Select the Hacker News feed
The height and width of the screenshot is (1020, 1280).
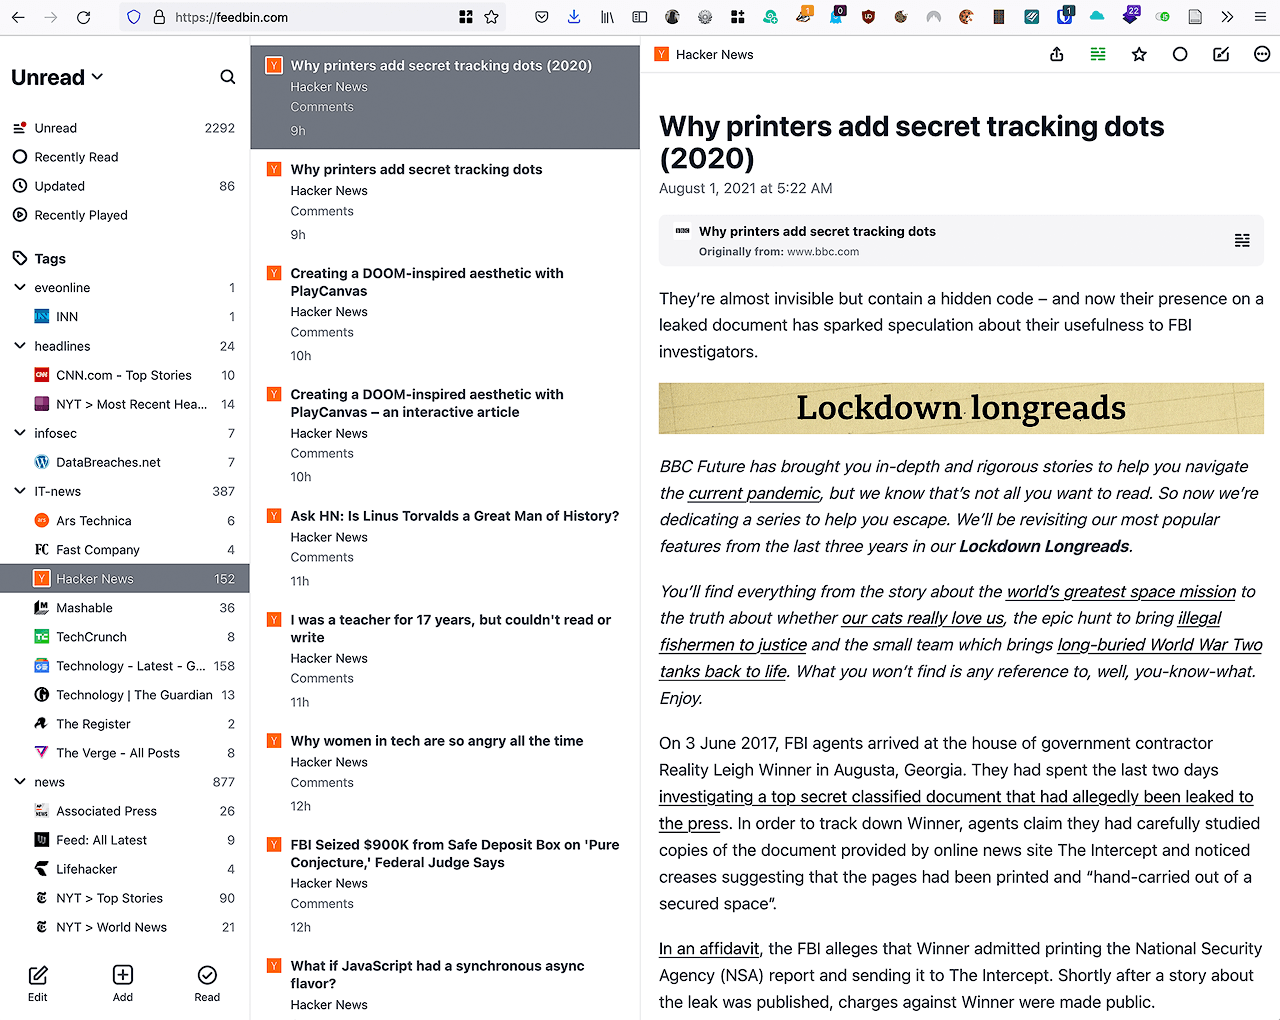pyautogui.click(x=124, y=579)
